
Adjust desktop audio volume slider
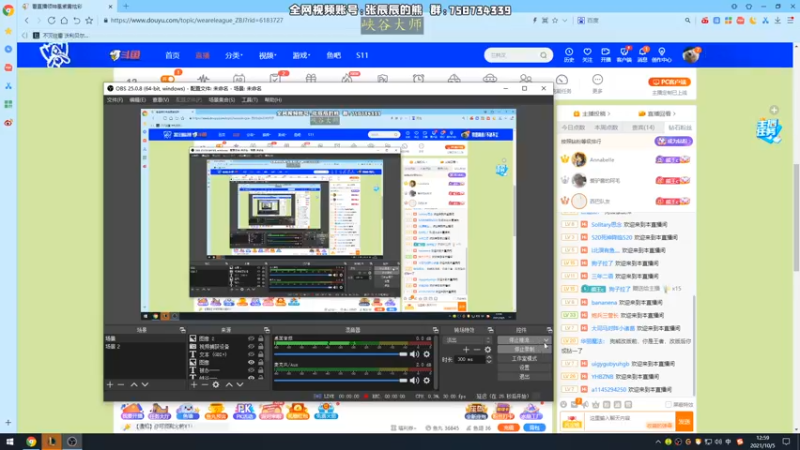(341, 354)
